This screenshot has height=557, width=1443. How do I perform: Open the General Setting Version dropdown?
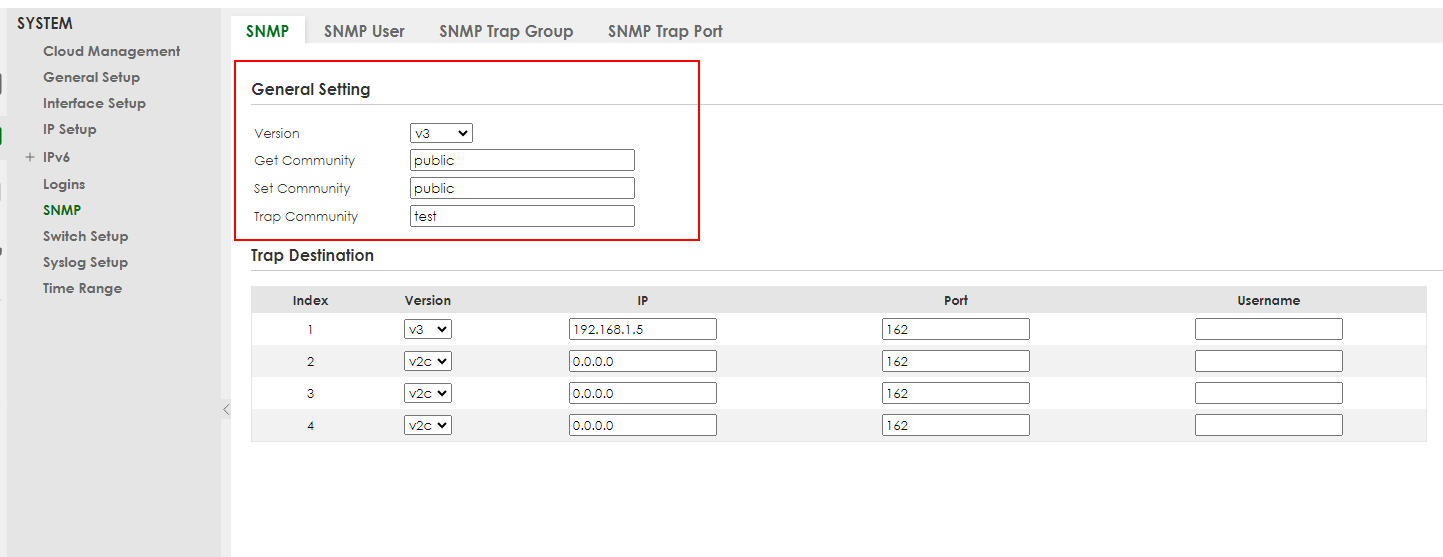[x=441, y=133]
